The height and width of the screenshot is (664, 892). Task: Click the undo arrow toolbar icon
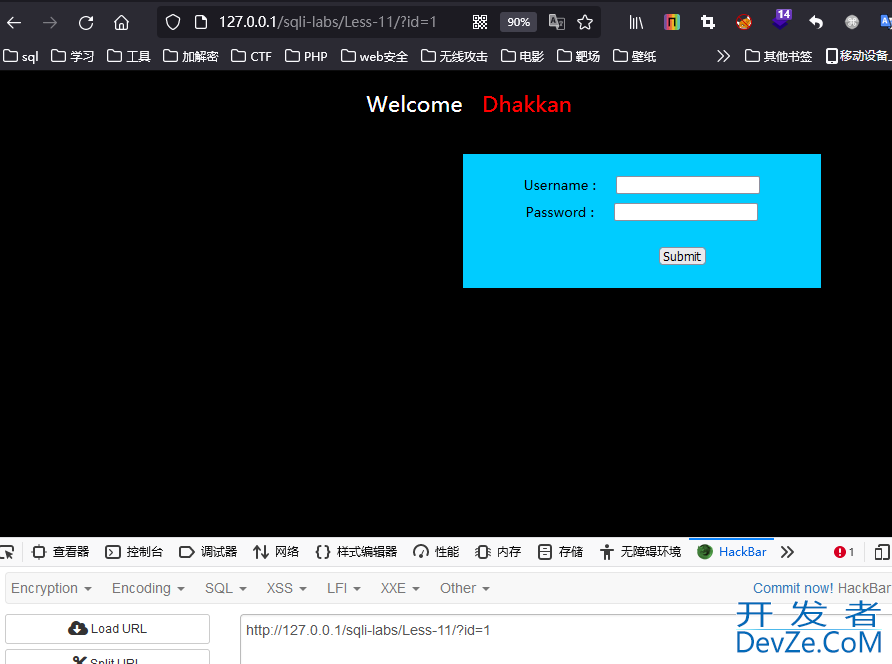coord(816,22)
